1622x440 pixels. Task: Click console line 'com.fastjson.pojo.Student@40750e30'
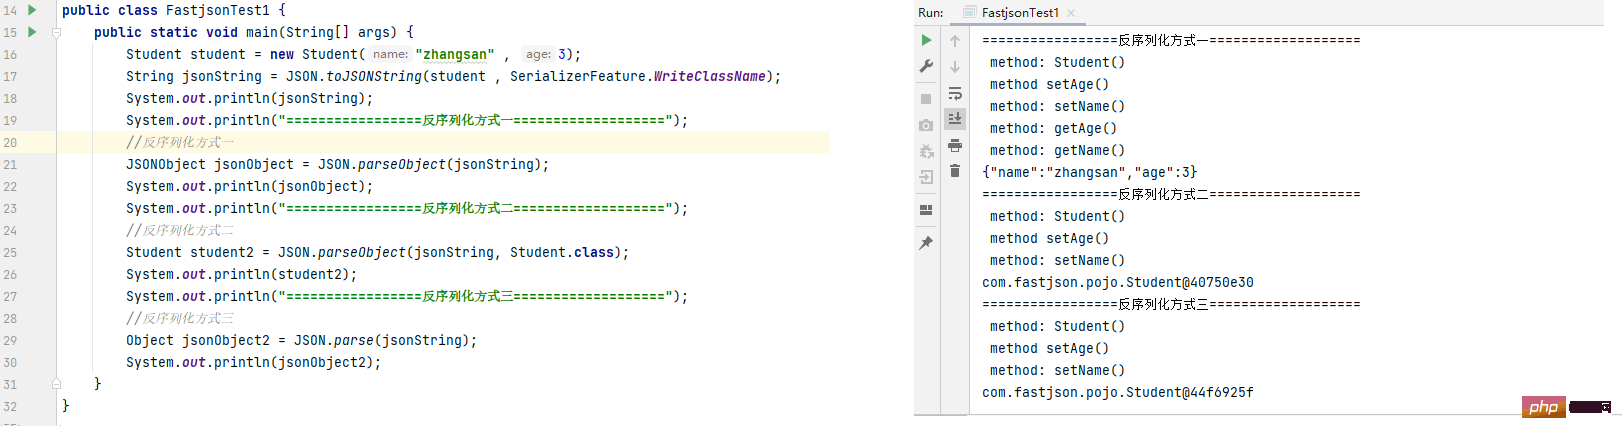click(1118, 282)
